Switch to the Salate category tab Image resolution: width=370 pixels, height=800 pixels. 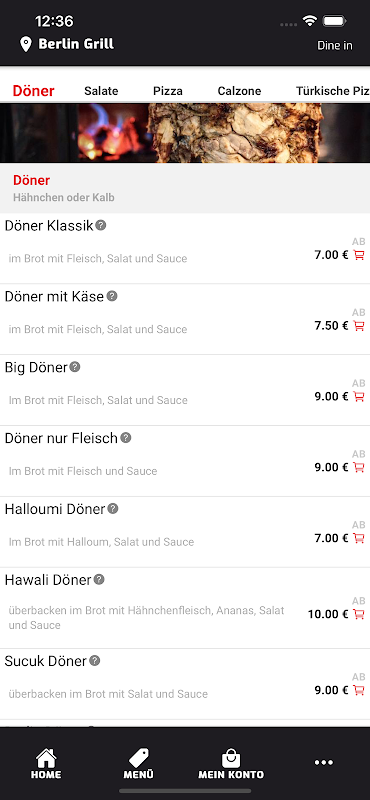pyautogui.click(x=101, y=91)
